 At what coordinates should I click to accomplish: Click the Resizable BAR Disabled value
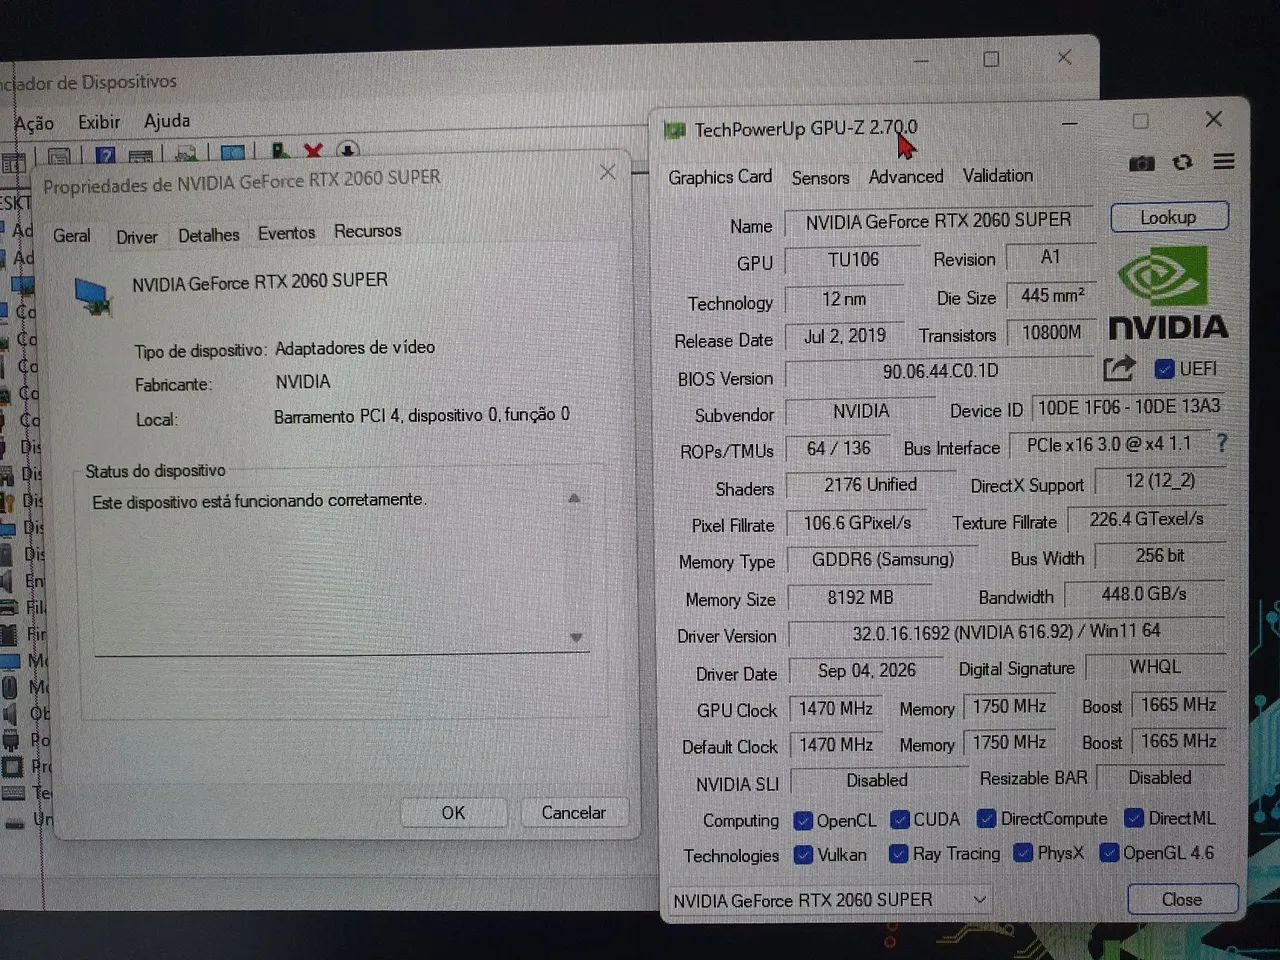pos(1160,778)
